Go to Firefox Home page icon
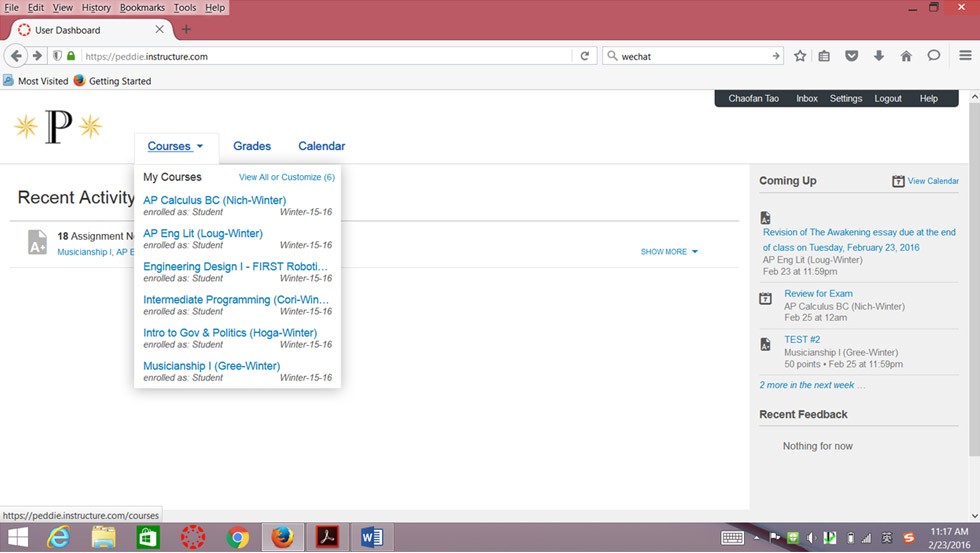The image size is (980, 553). pos(906,56)
